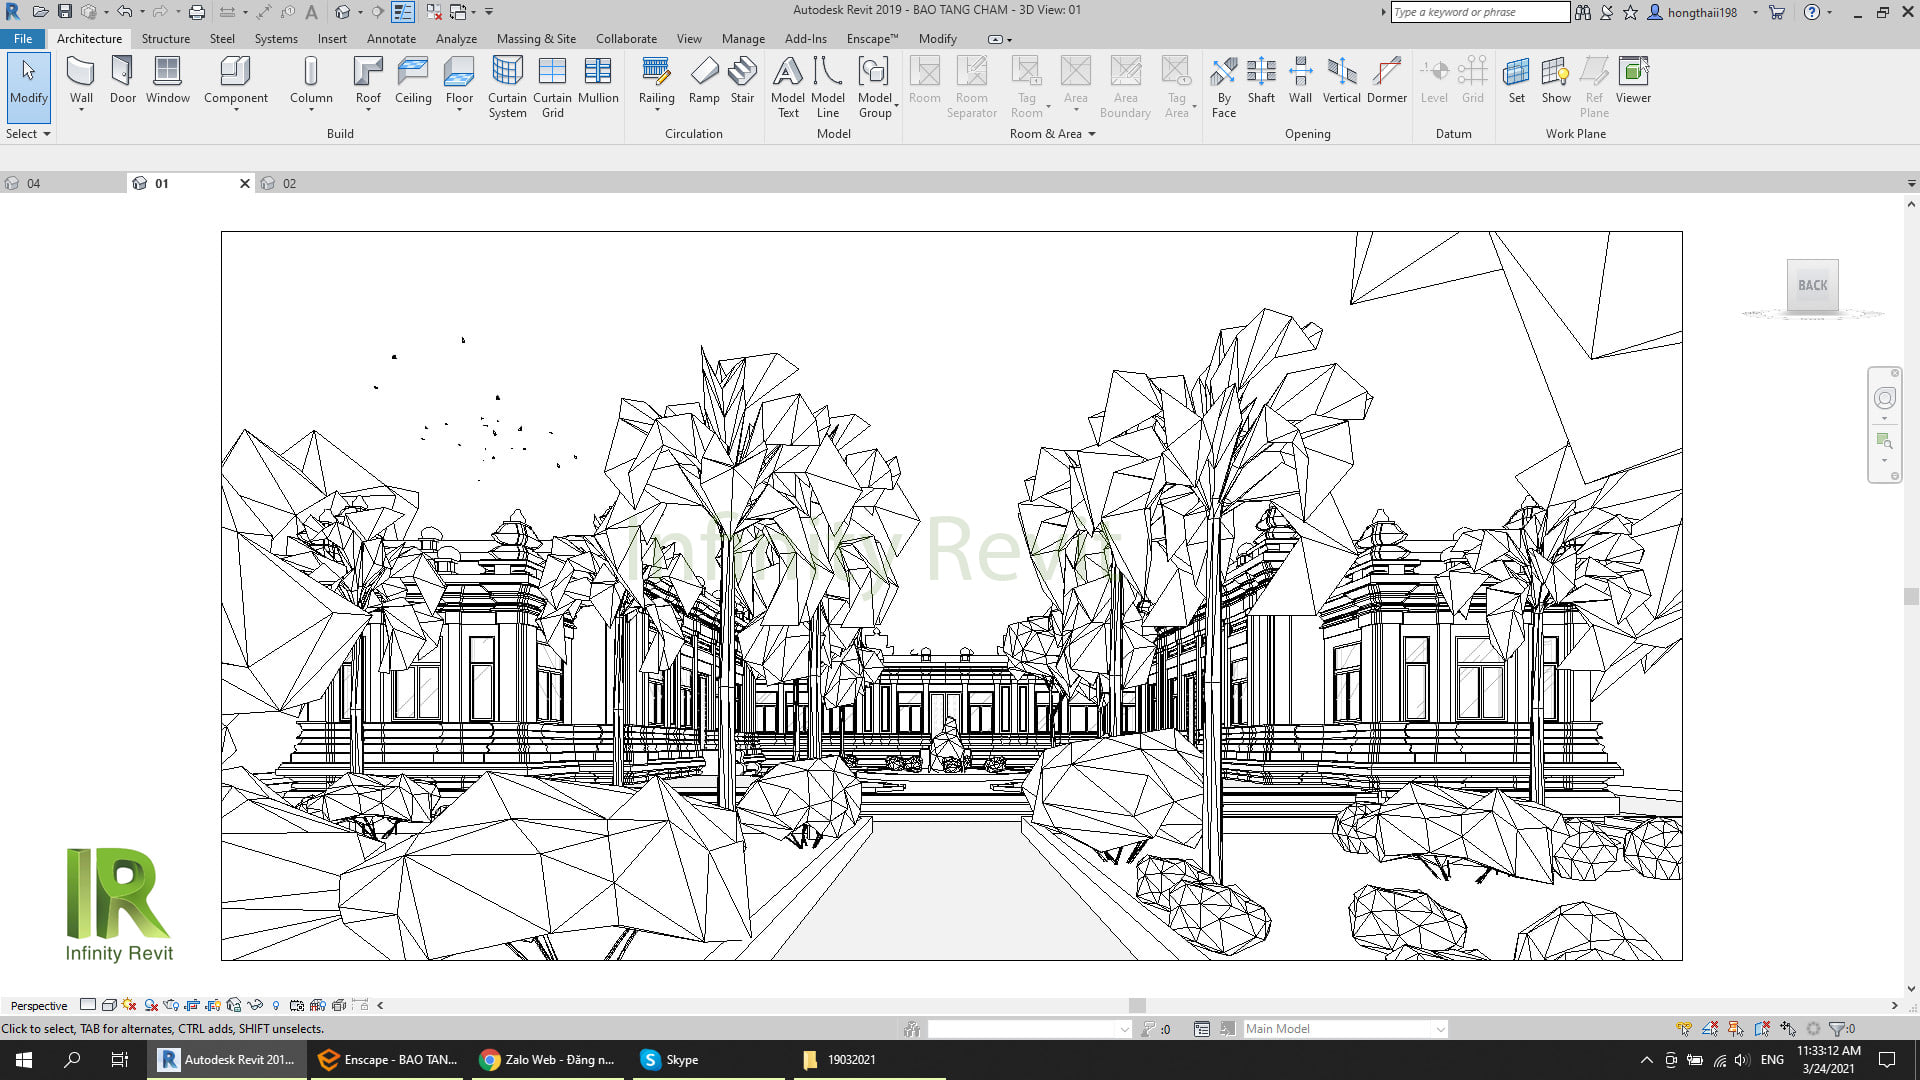
Task: Open the Massing & Site tab
Action: [x=536, y=38]
